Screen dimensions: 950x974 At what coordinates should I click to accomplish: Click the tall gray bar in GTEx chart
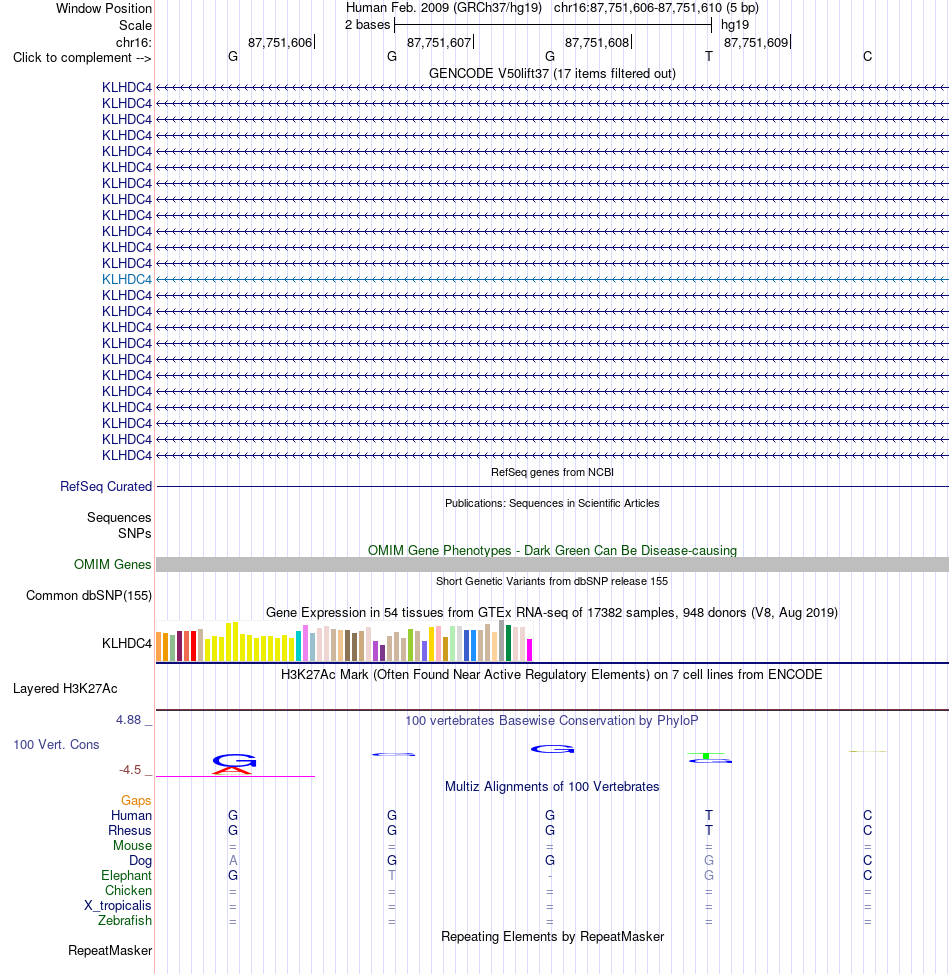click(501, 640)
